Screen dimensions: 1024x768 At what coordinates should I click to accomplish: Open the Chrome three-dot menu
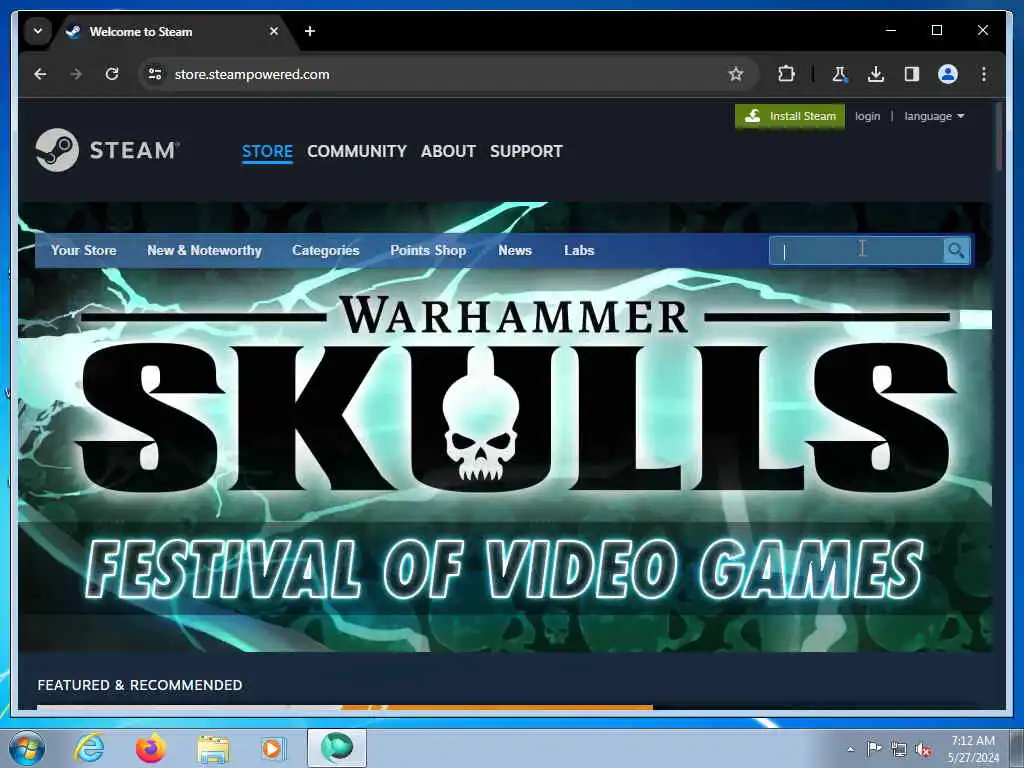(984, 74)
